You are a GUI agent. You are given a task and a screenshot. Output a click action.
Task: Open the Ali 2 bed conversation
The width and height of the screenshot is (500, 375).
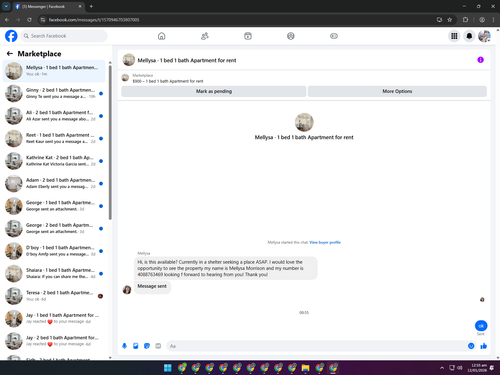coord(54,116)
